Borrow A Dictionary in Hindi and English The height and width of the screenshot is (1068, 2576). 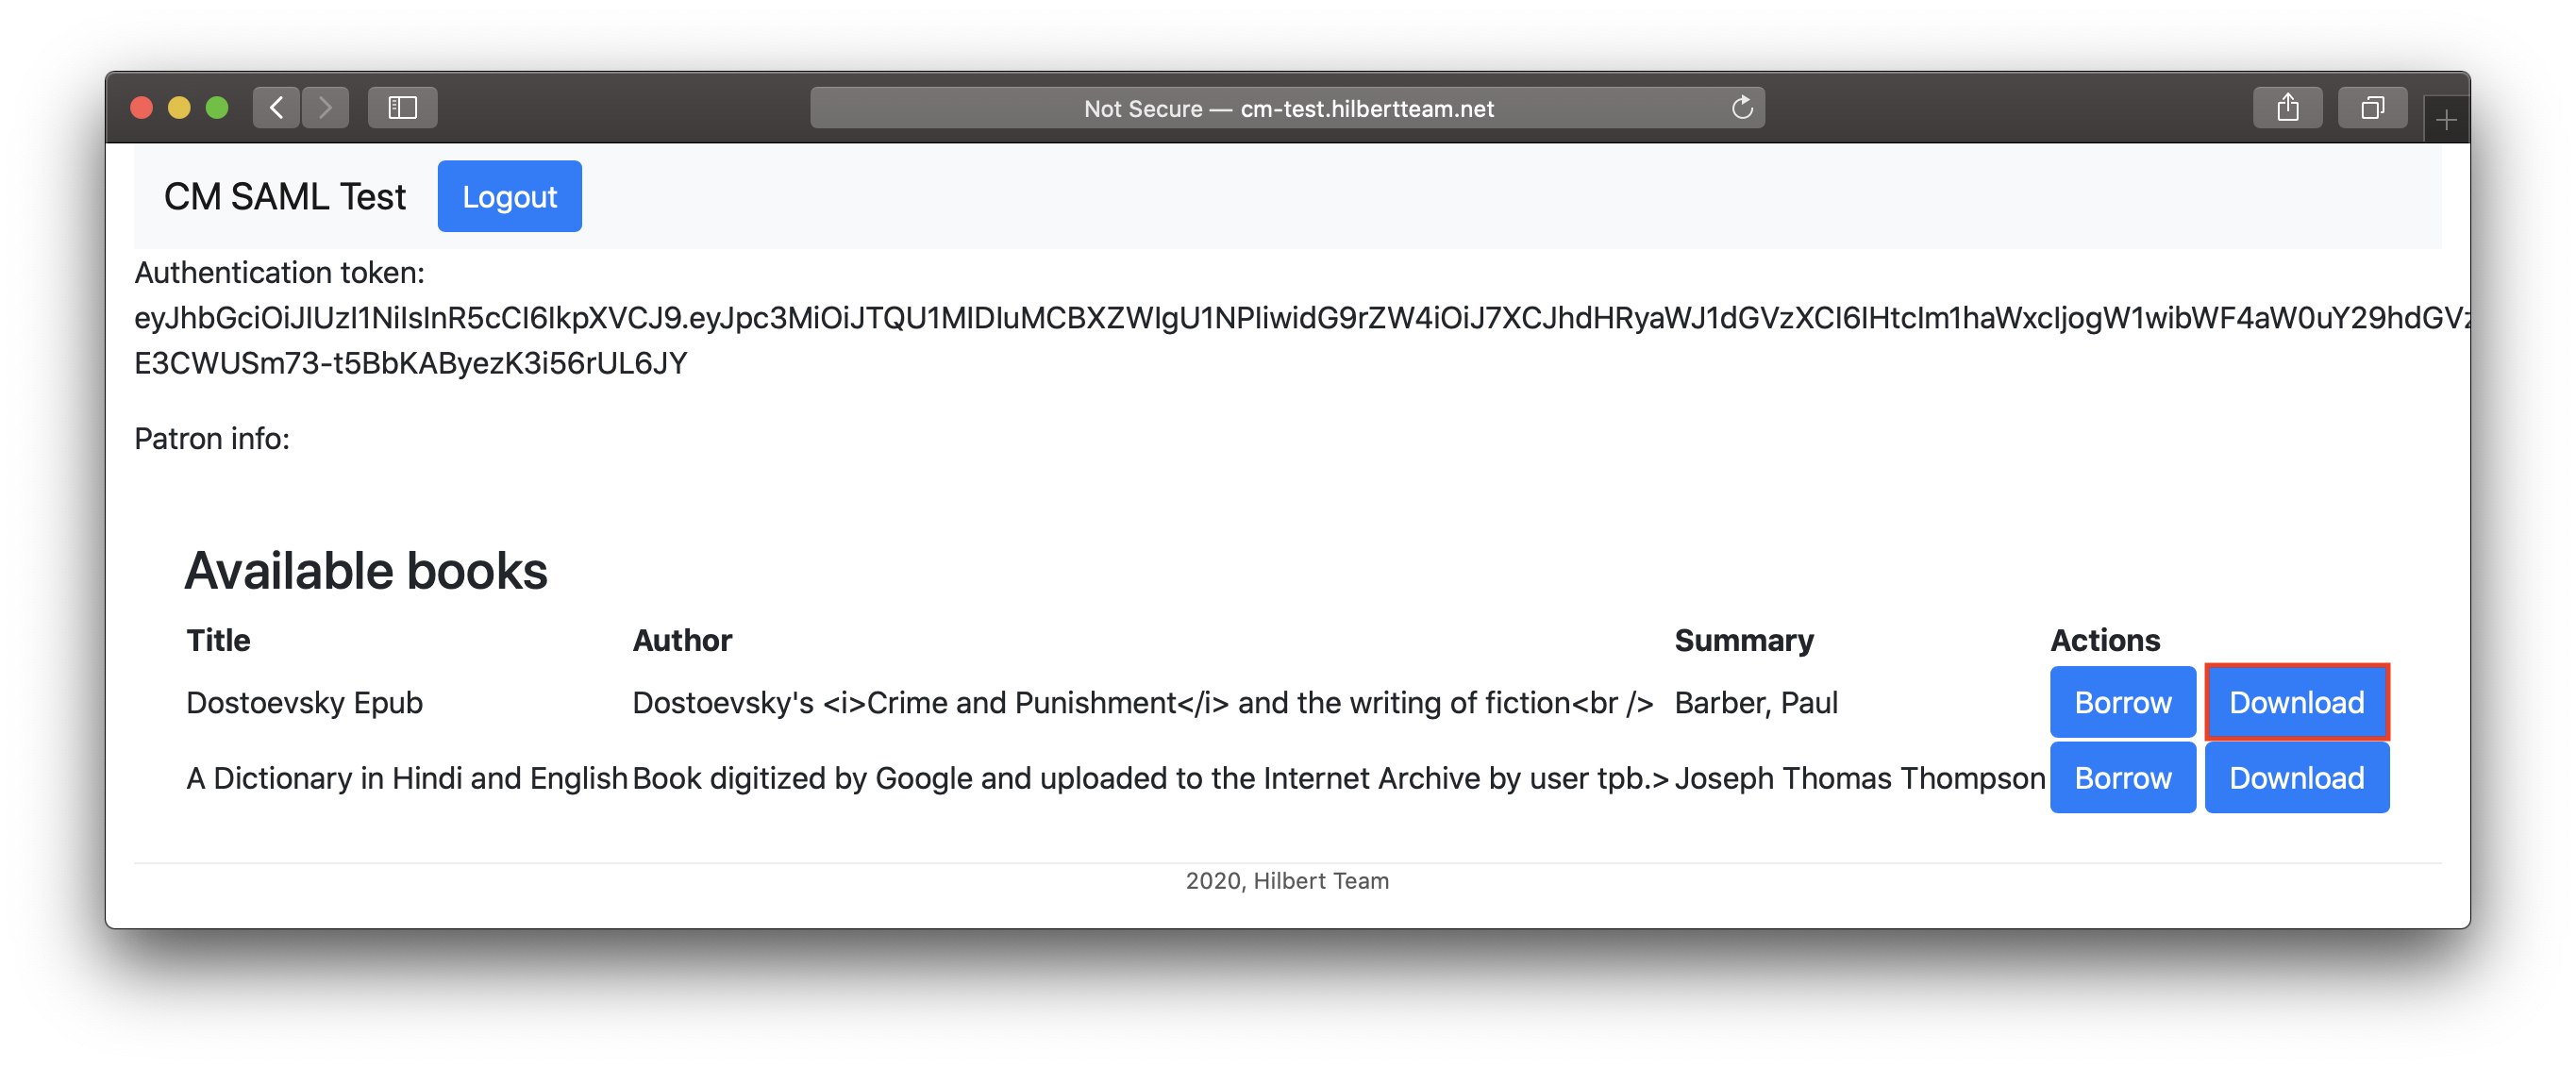tap(2121, 778)
